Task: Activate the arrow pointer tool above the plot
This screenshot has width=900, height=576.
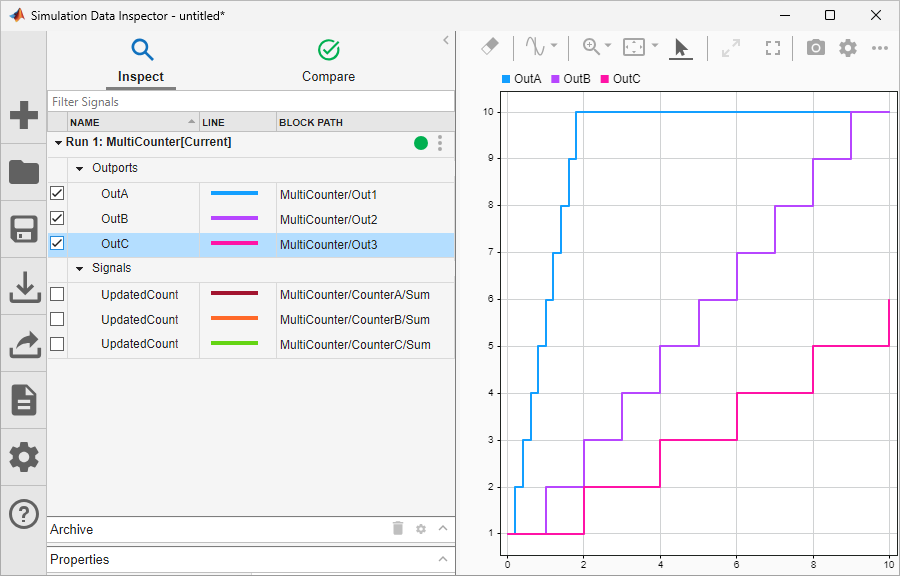Action: pos(681,47)
